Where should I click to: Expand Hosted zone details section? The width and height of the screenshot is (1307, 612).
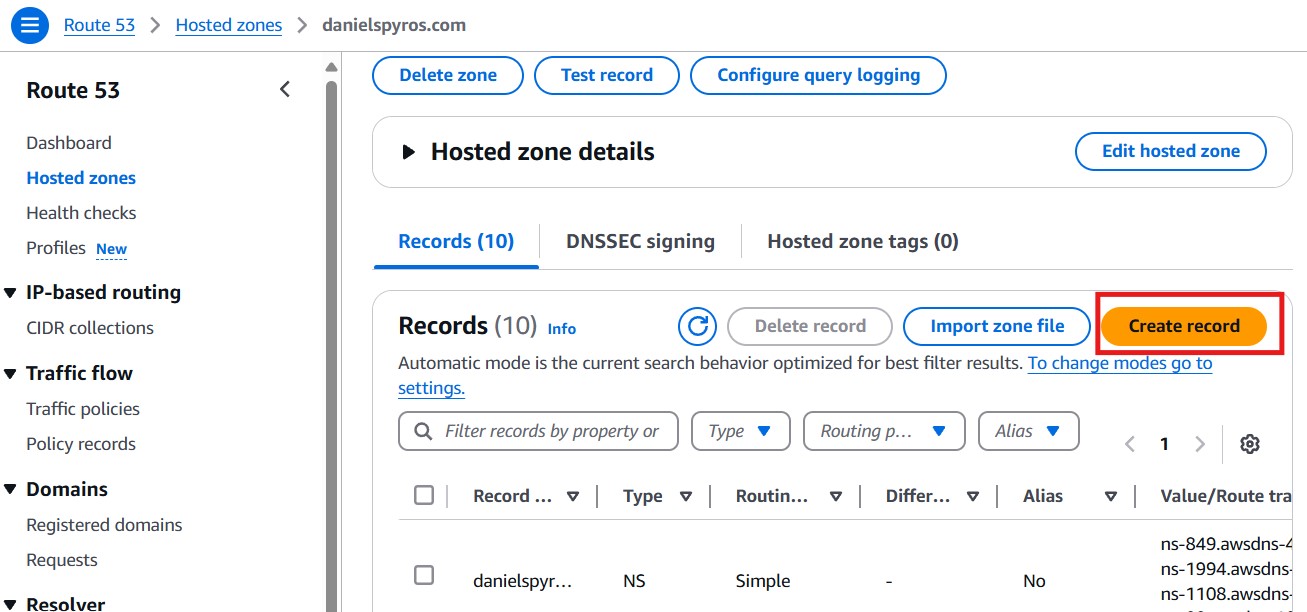[x=408, y=152]
